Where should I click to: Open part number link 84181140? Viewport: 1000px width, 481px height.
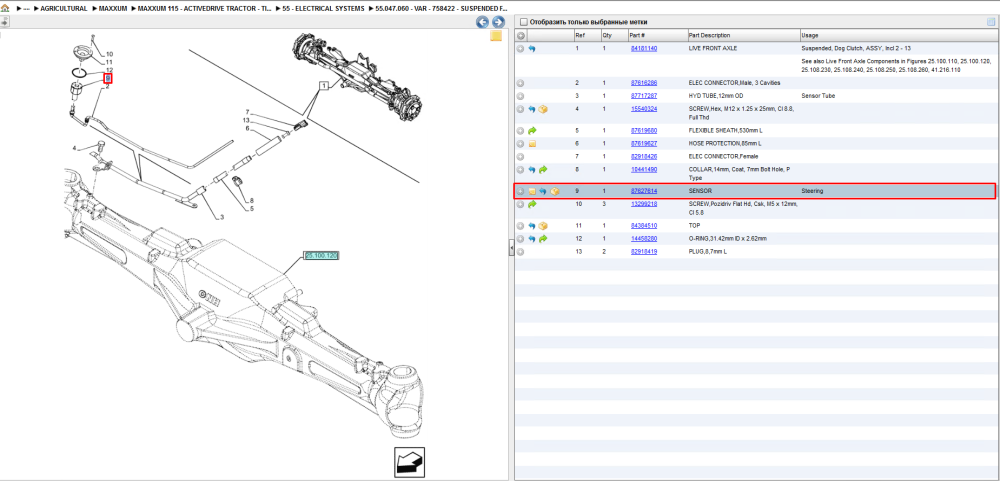644,48
